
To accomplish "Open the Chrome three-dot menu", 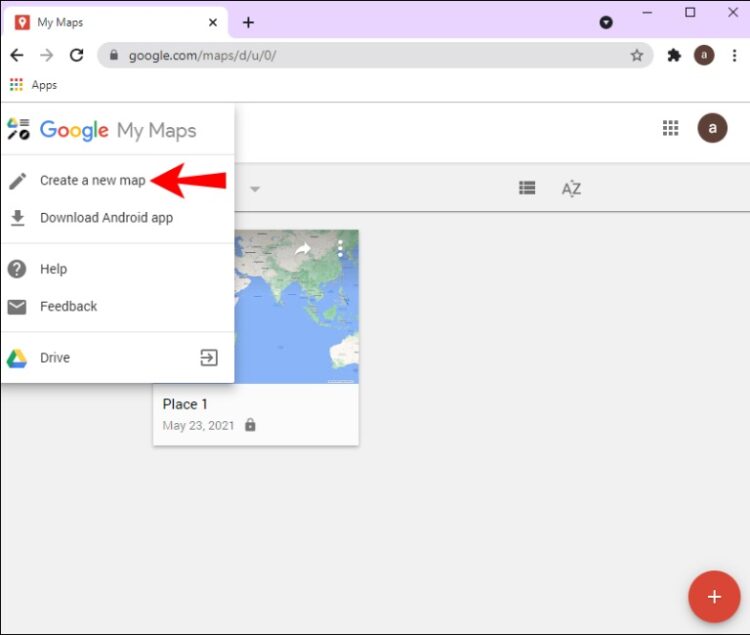I will [734, 55].
